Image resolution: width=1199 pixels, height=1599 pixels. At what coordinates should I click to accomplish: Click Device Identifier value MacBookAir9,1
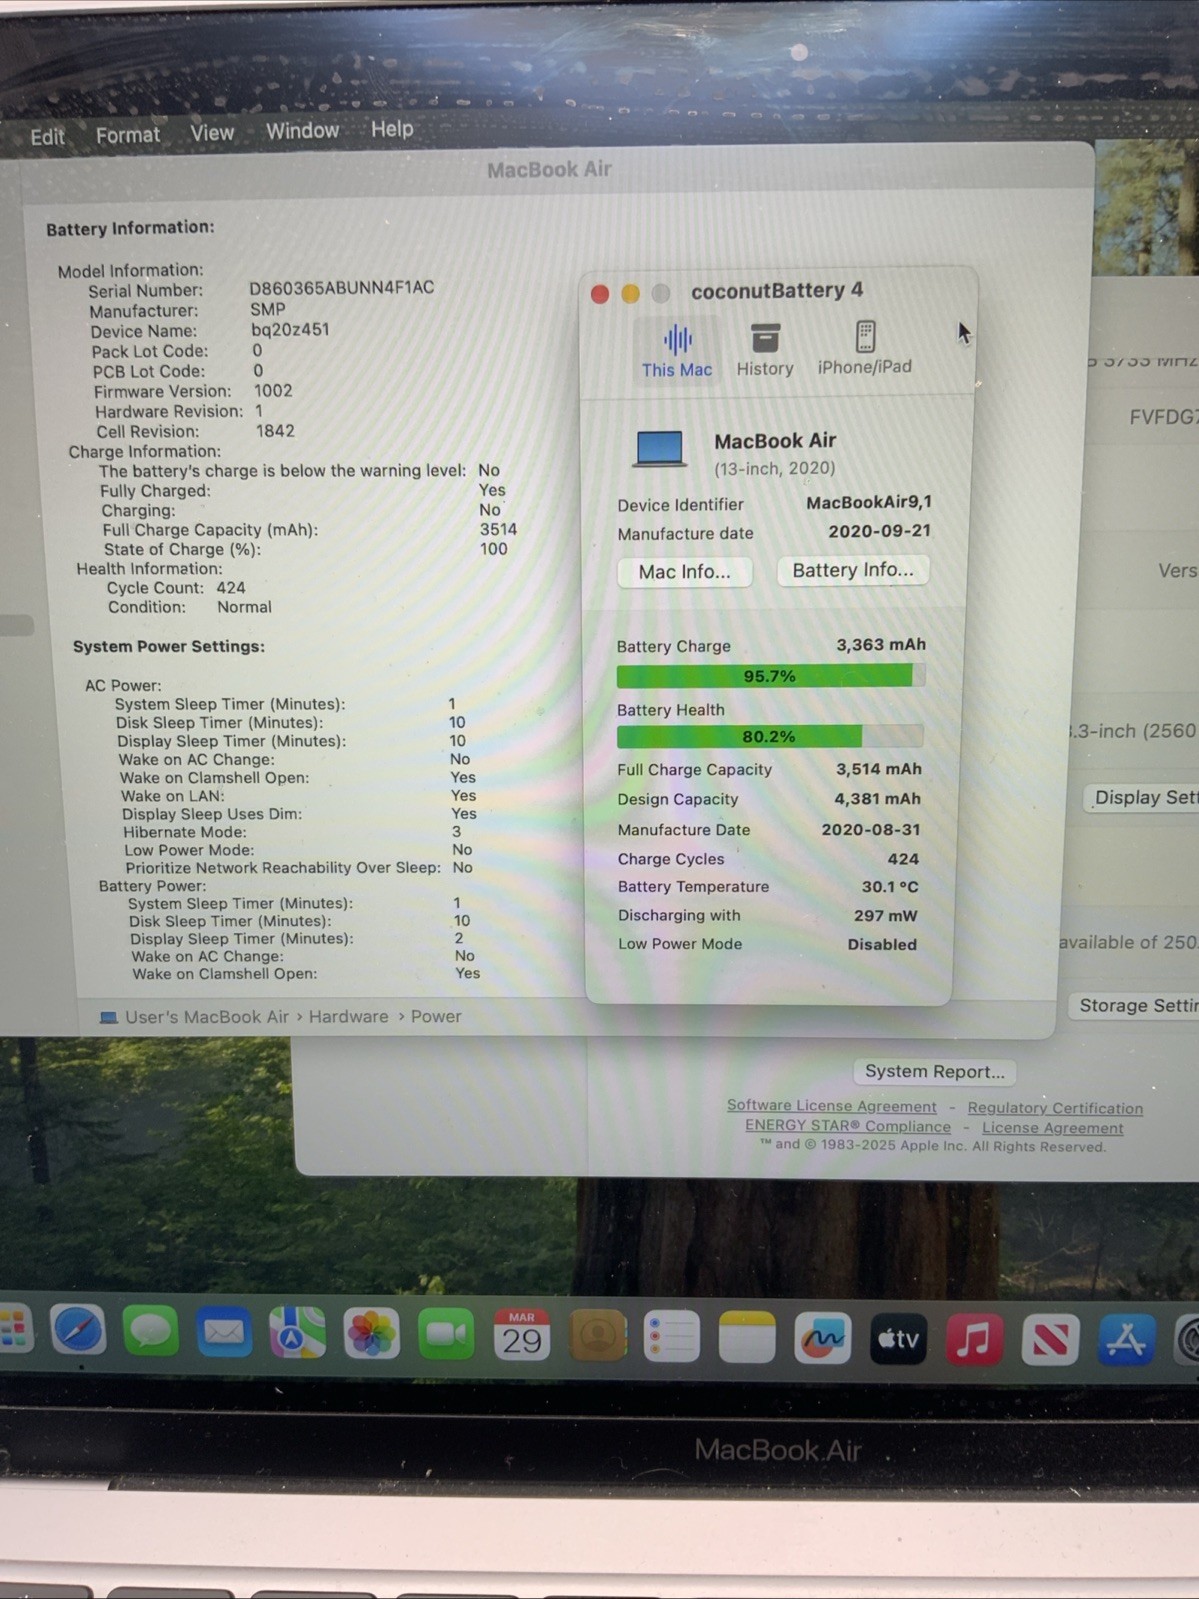(869, 502)
